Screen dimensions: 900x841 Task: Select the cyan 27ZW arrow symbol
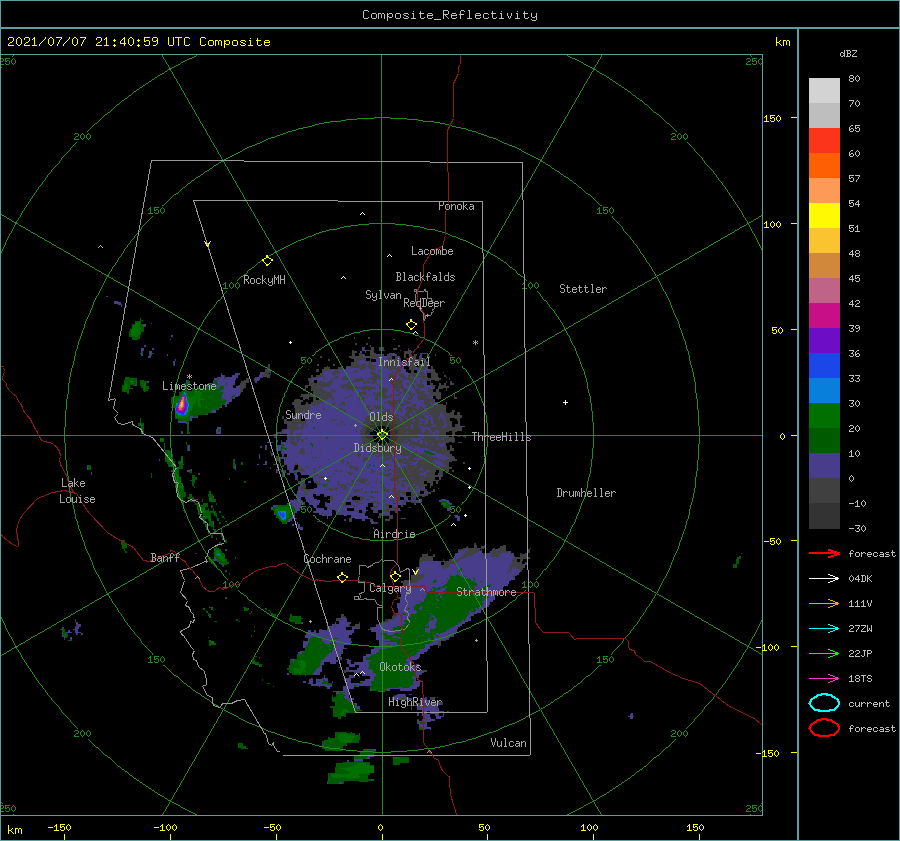pos(824,629)
